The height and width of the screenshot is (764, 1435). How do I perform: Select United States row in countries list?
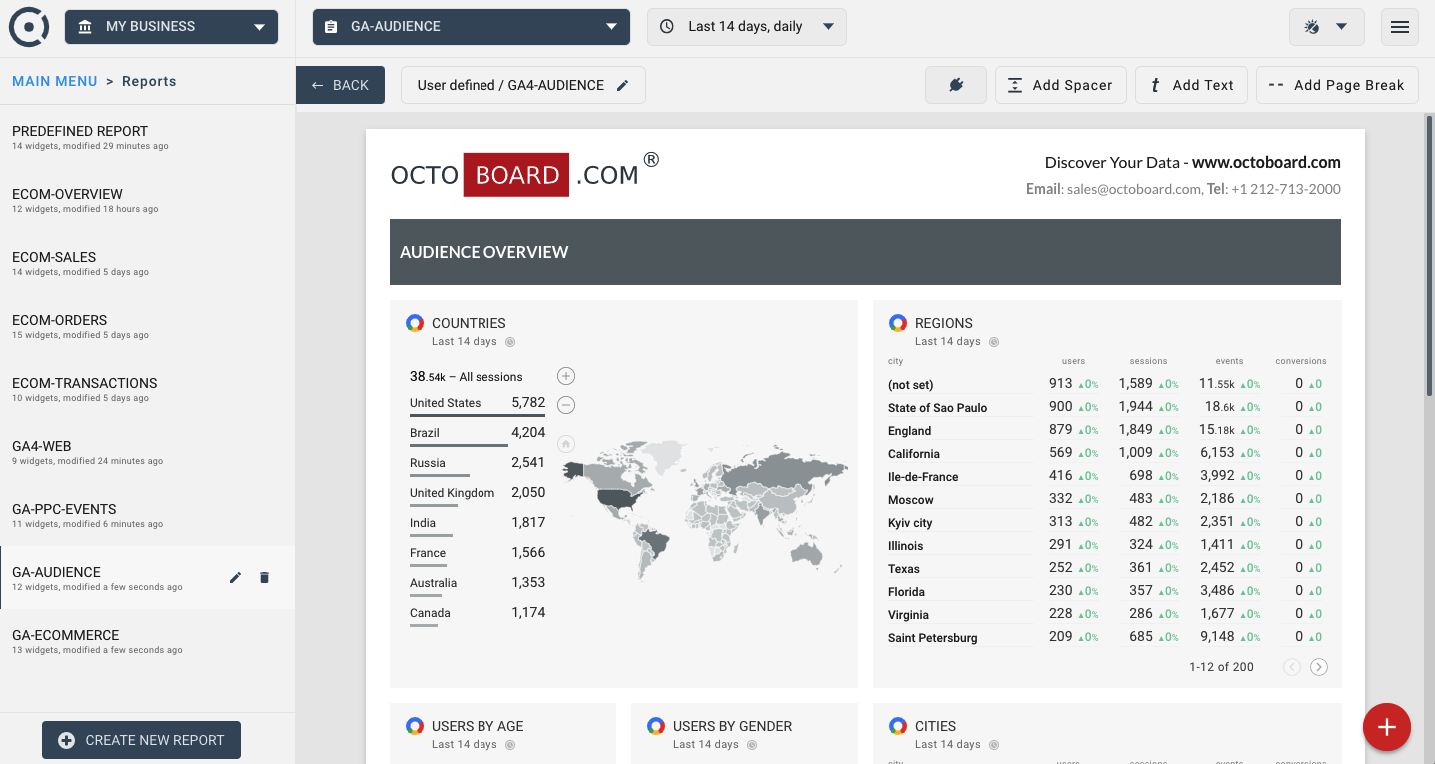coord(477,403)
